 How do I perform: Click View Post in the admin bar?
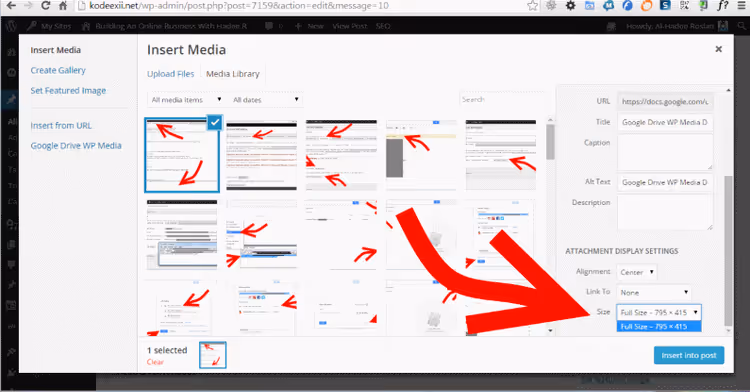[350, 26]
